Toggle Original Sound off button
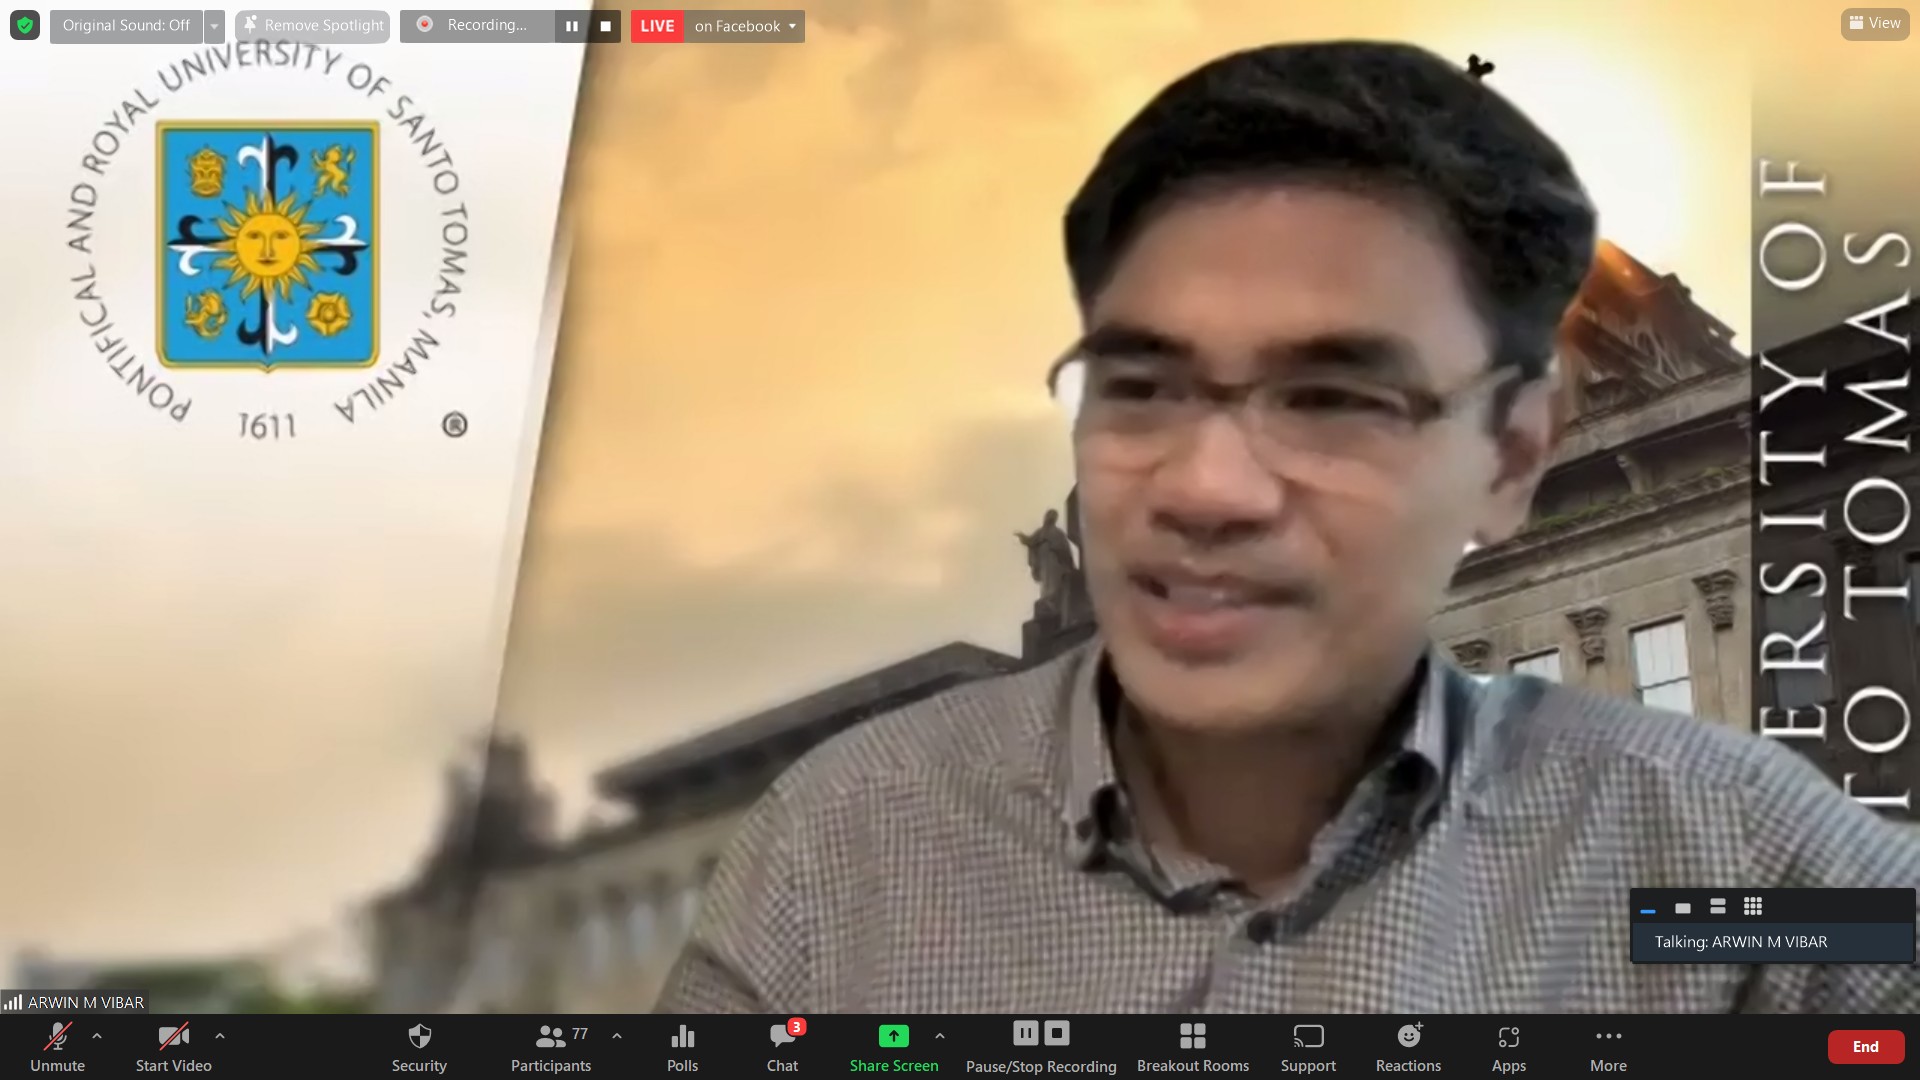 (126, 25)
